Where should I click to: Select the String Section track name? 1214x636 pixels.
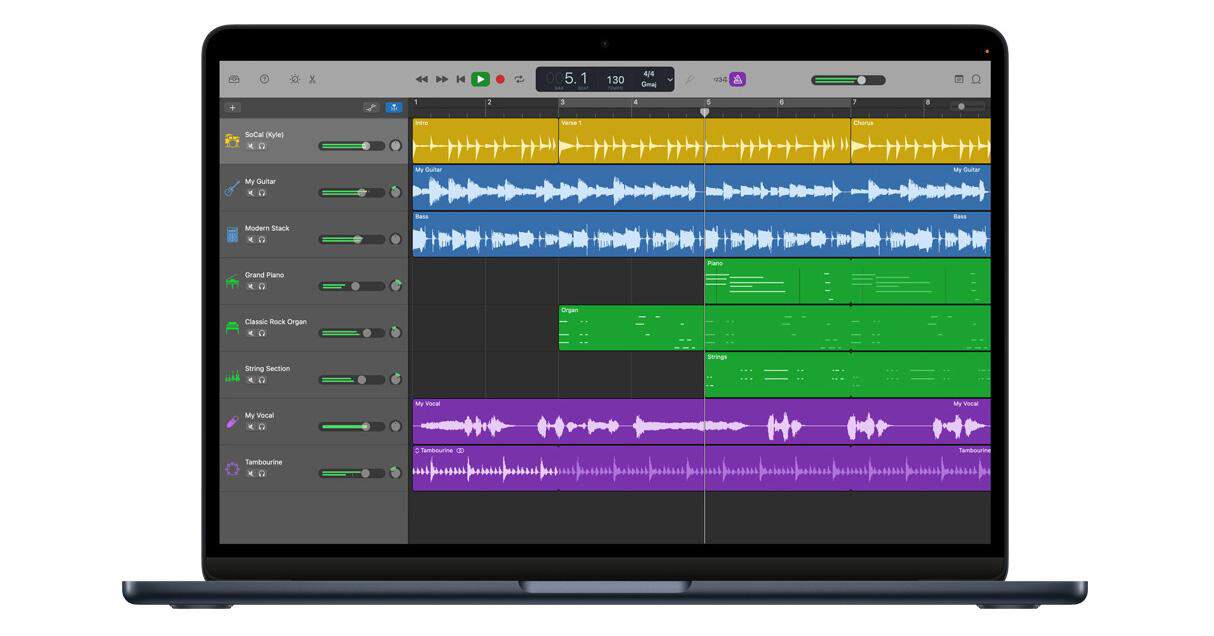click(268, 368)
